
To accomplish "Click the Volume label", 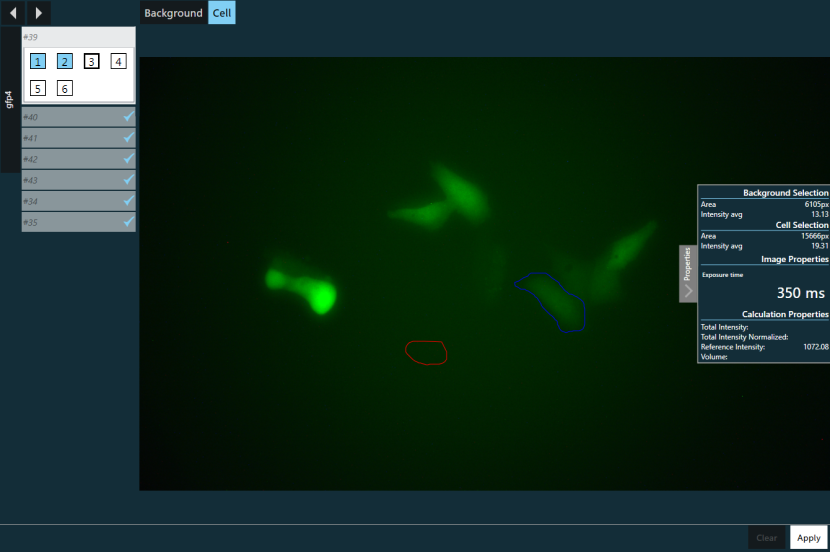I will point(714,357).
